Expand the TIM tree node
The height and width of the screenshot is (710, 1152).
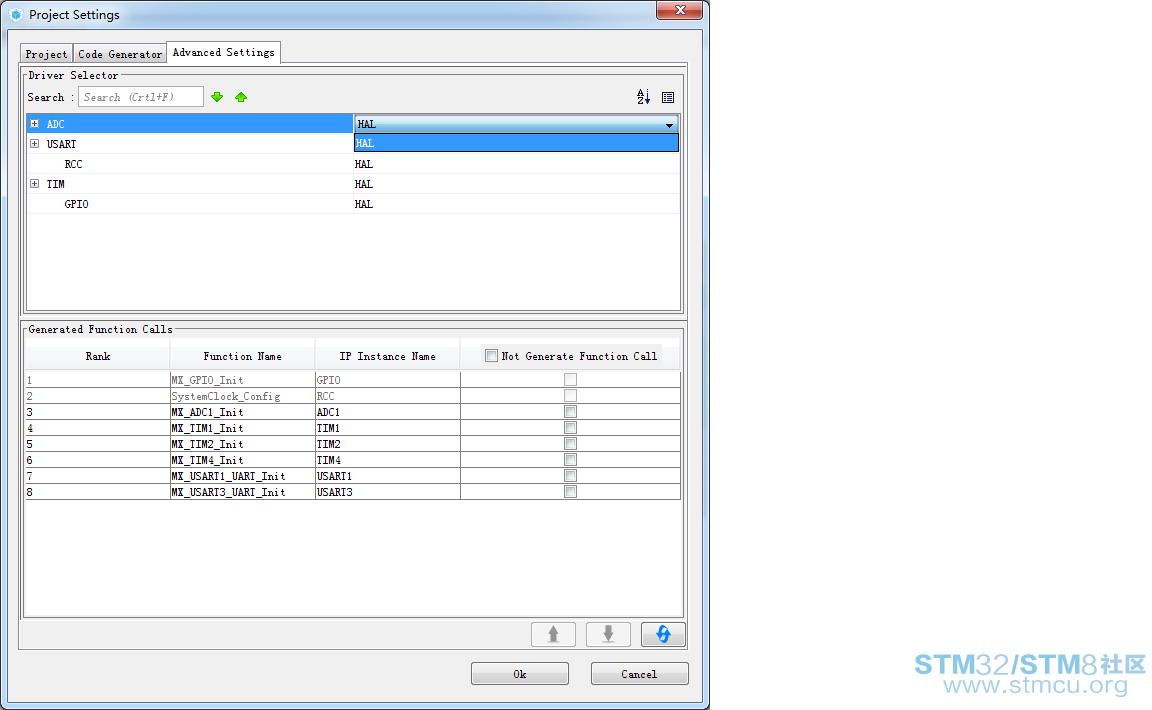tap(35, 184)
